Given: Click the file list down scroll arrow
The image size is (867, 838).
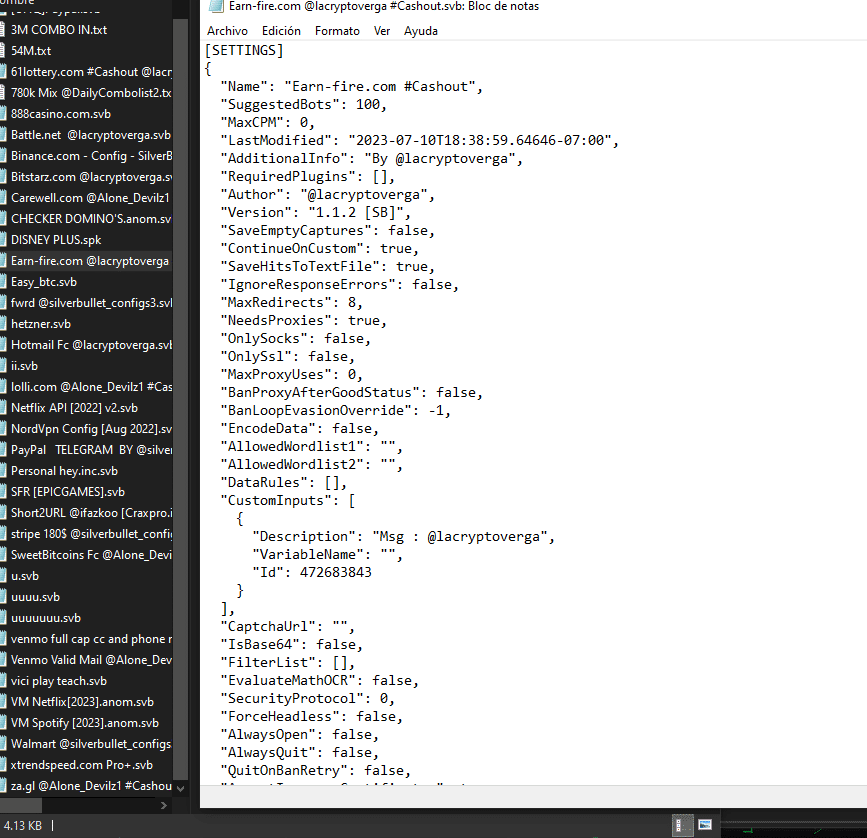Looking at the screenshot, I should pyautogui.click(x=180, y=788).
